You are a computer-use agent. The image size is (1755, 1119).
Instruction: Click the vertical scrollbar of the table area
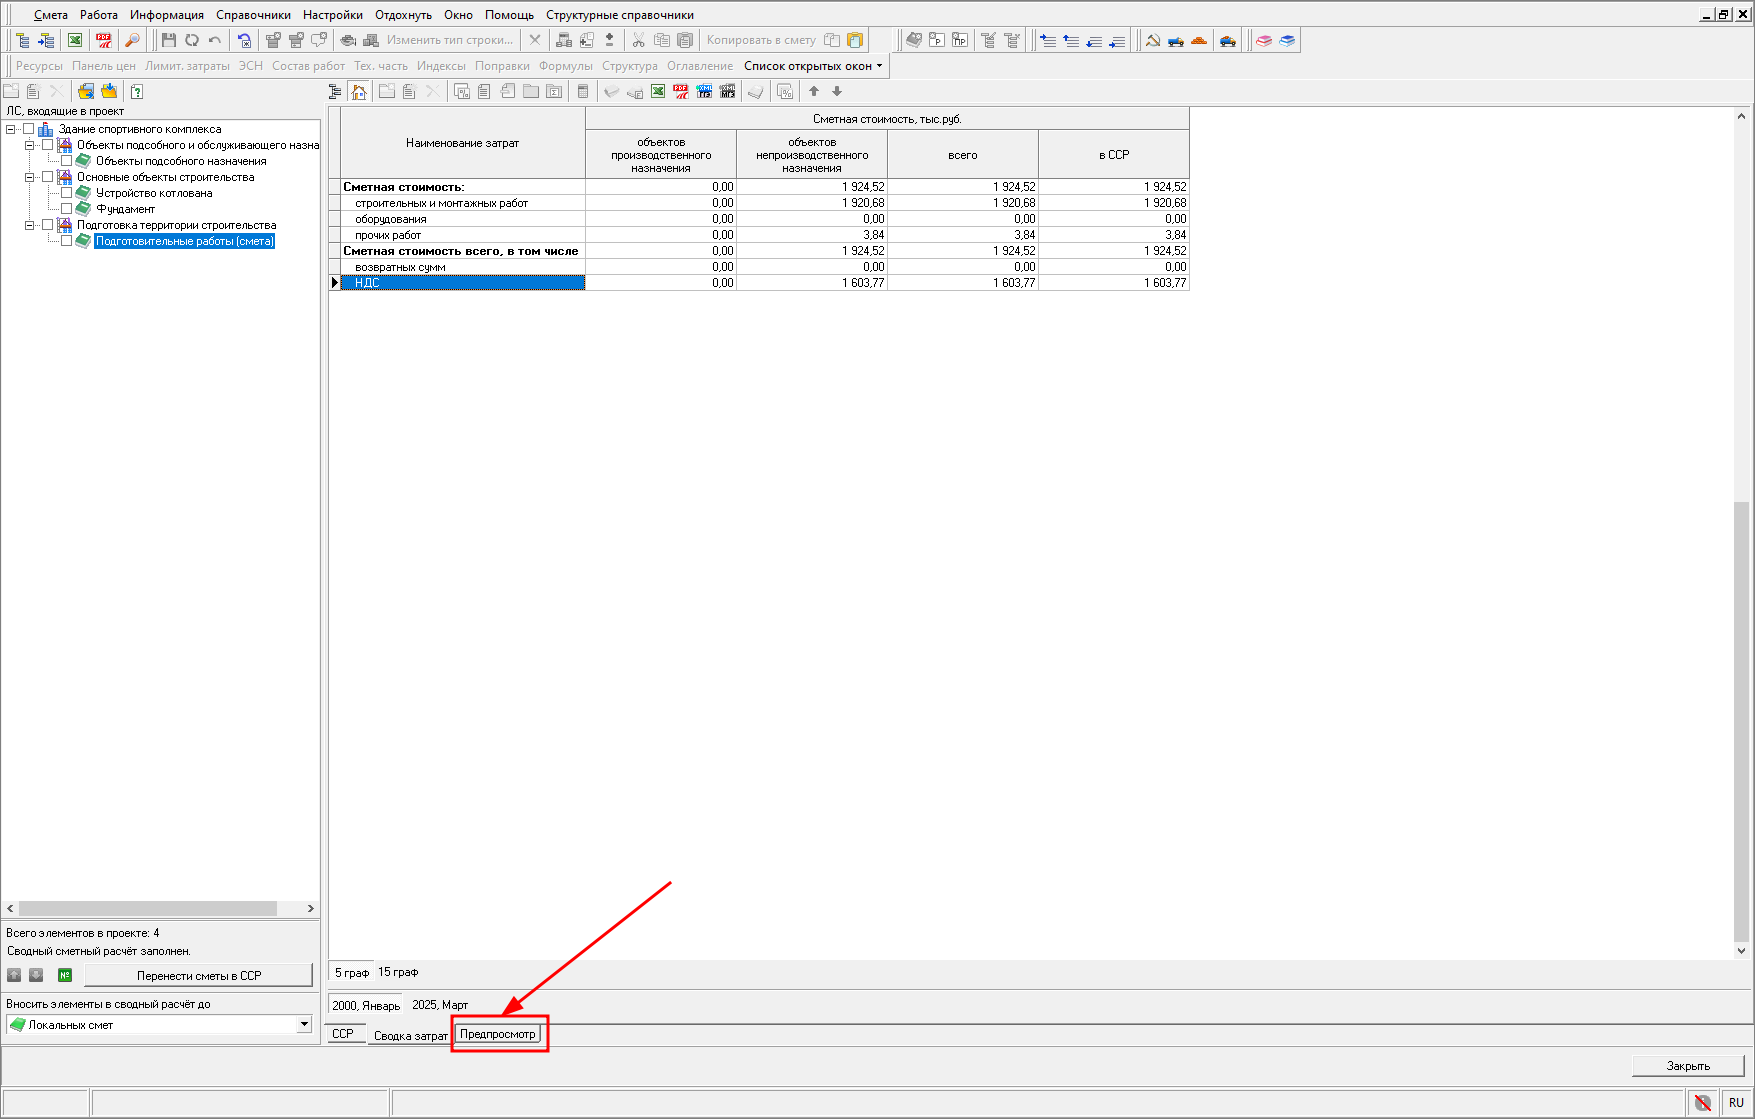[1742, 720]
